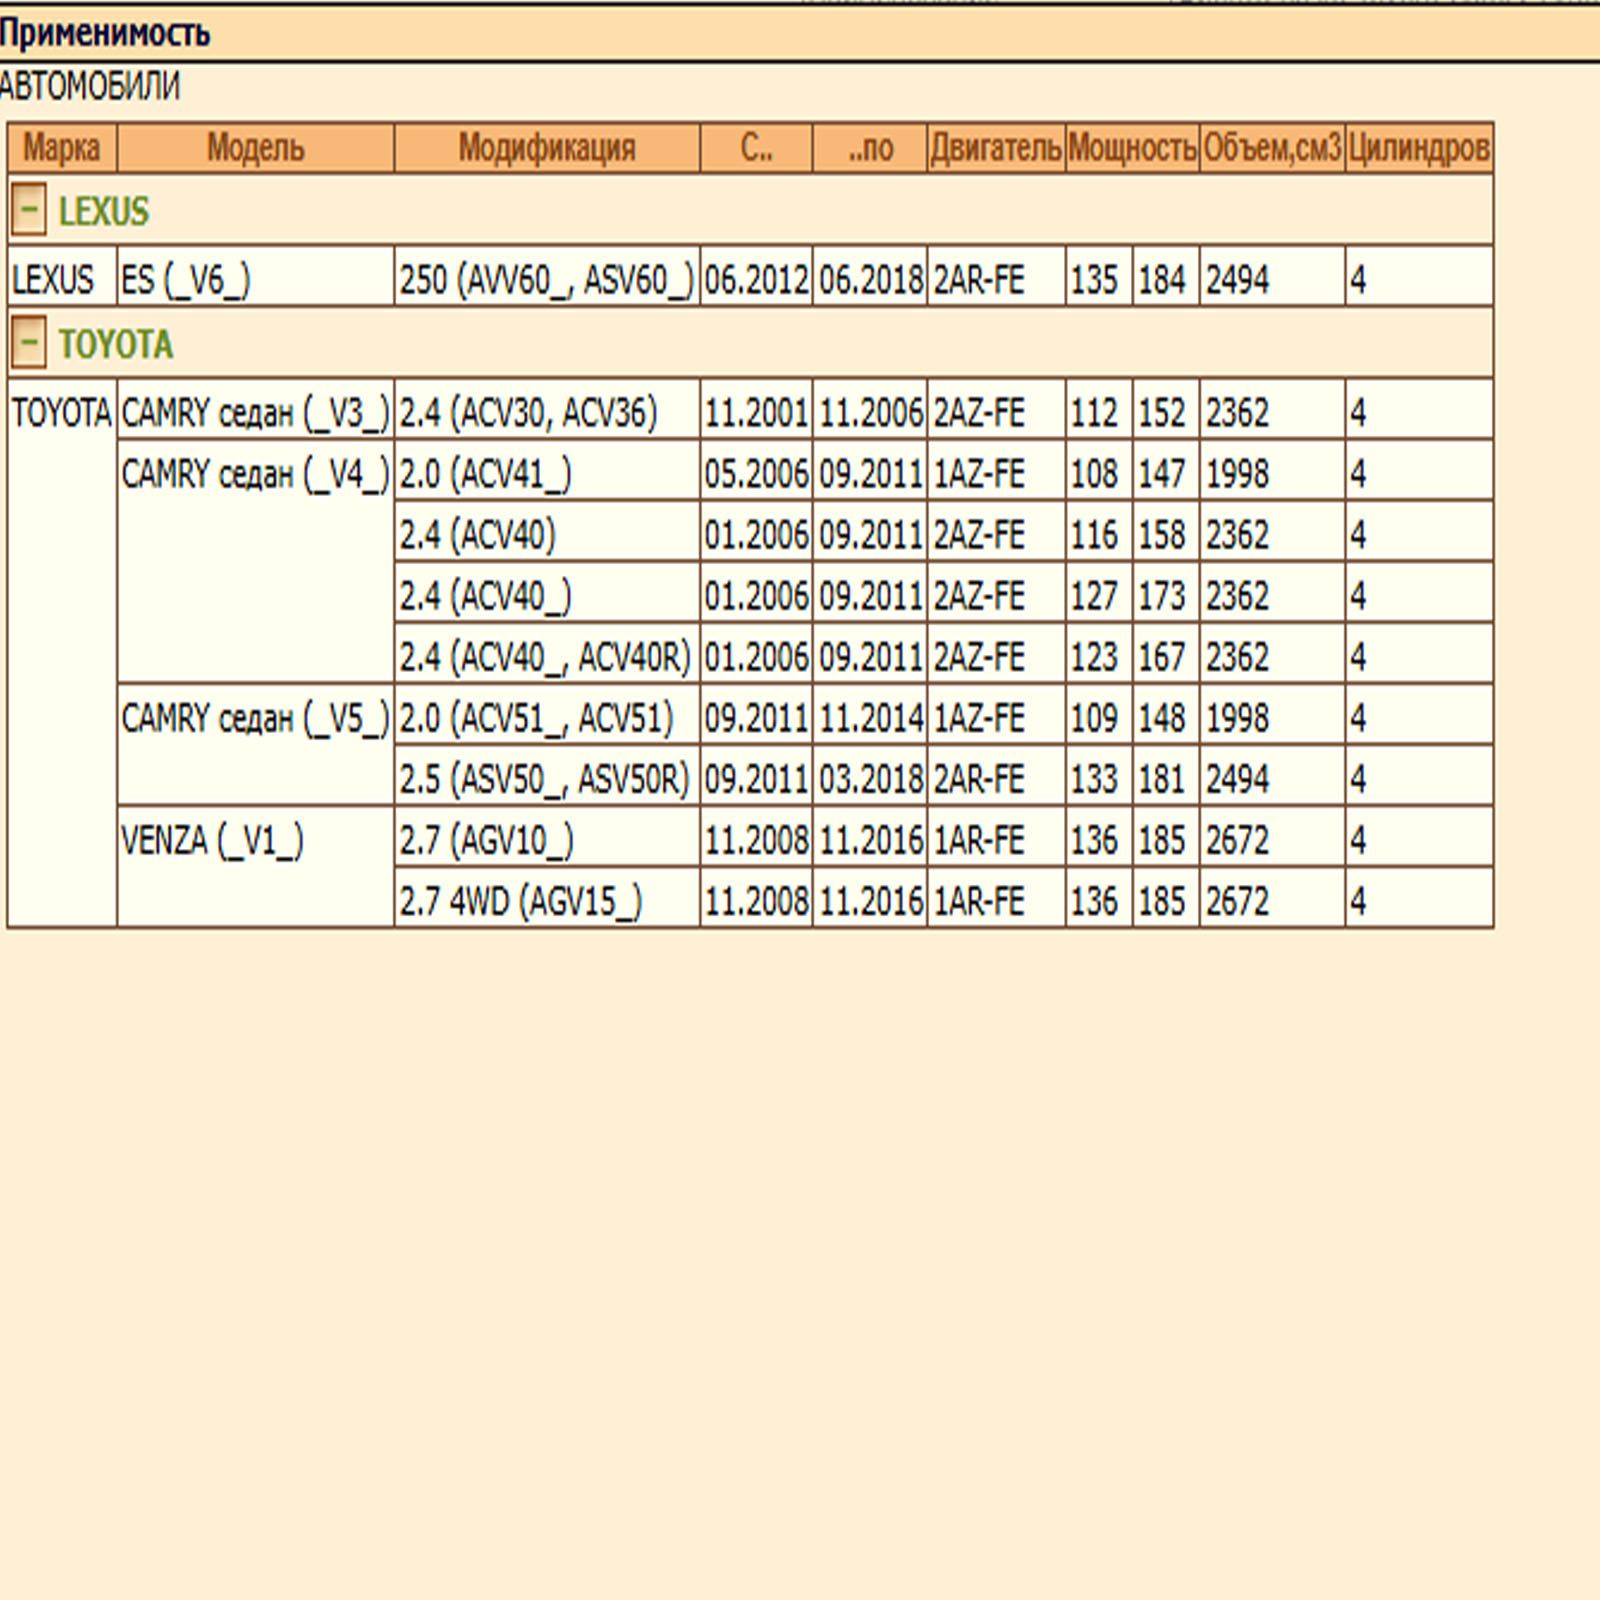The image size is (1600, 1600).
Task: Click the '..по' end date column header
Action: coord(869,148)
